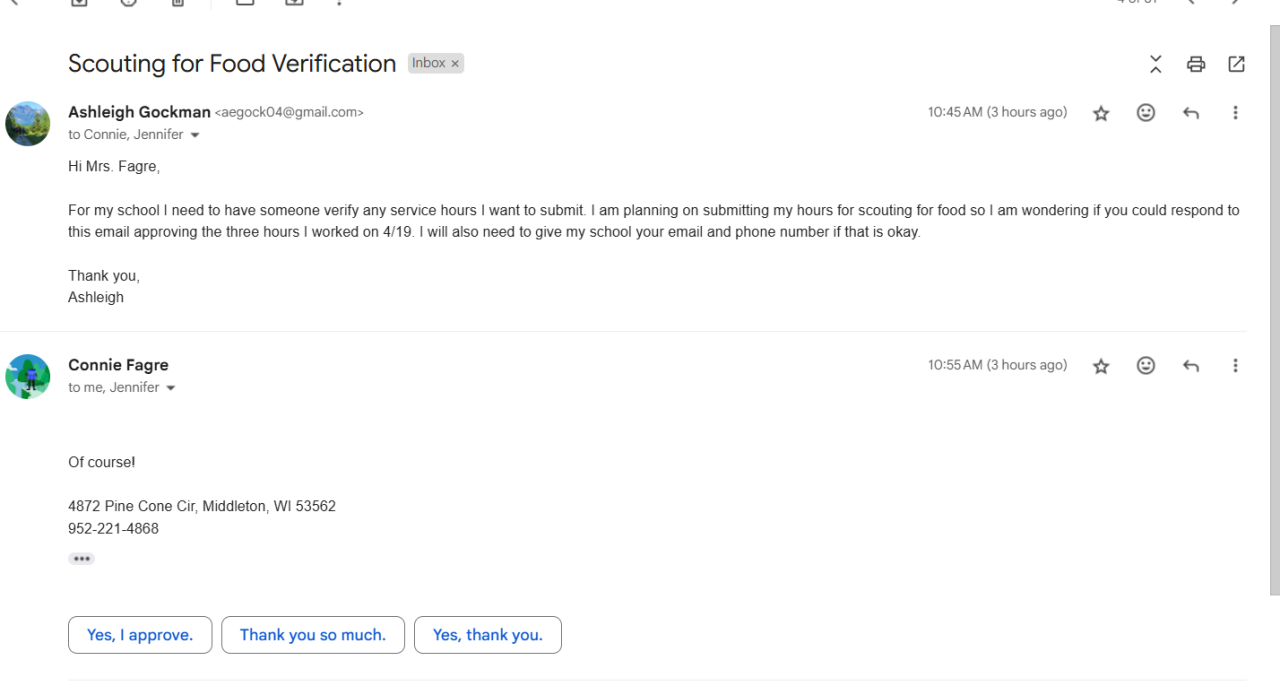
Task: Click Connie Fagre's profile picture
Action: 28,376
